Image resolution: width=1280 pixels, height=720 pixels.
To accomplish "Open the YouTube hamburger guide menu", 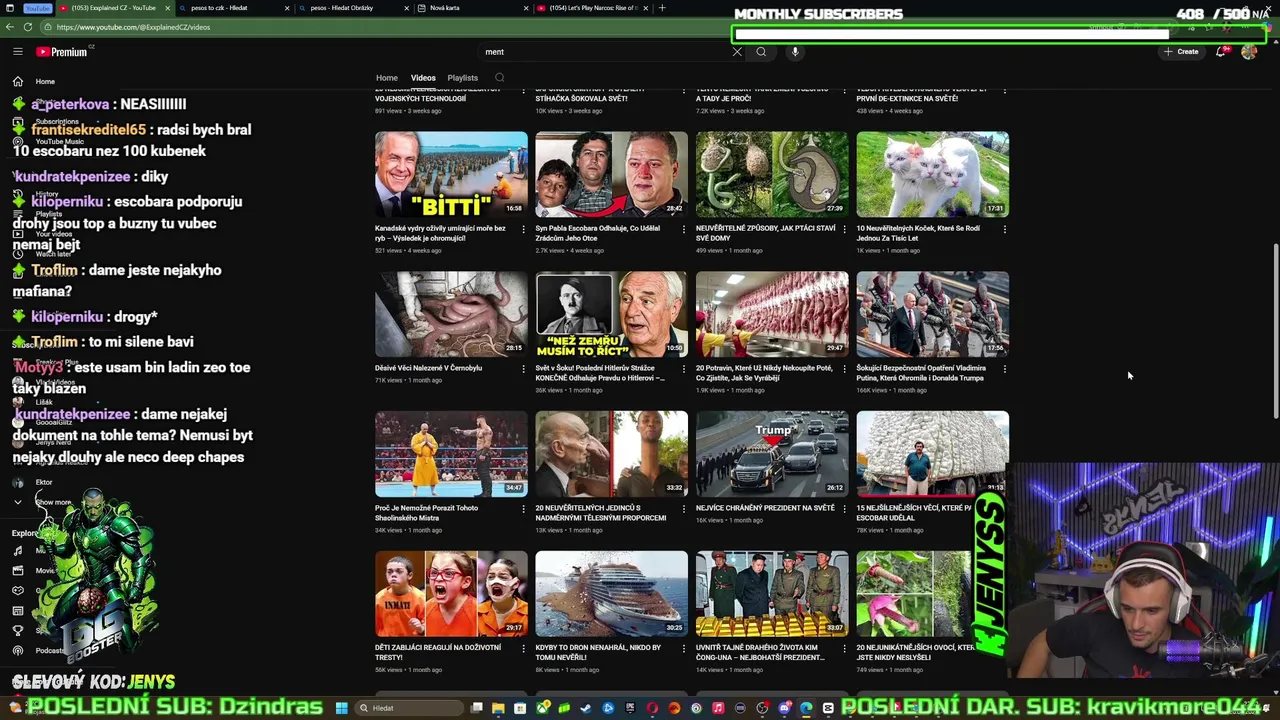I will (x=17, y=51).
